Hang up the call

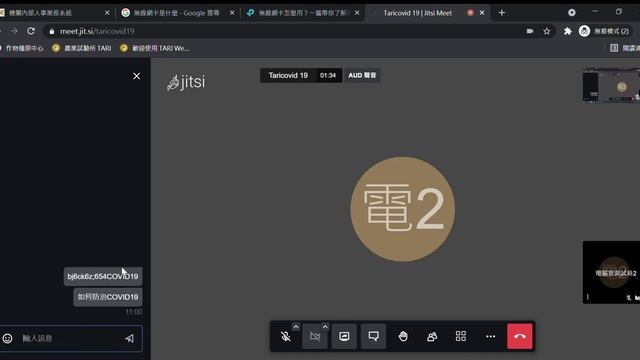520,336
